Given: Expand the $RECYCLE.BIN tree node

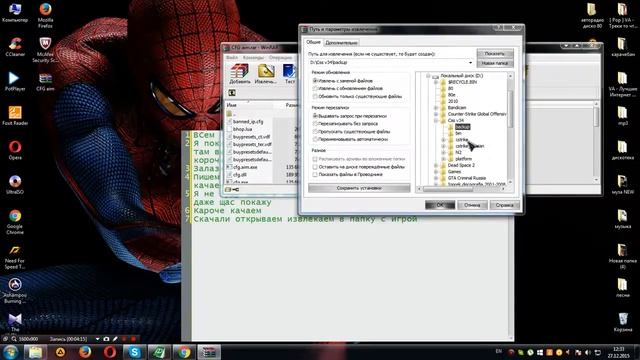Looking at the screenshot, I should pos(436,82).
